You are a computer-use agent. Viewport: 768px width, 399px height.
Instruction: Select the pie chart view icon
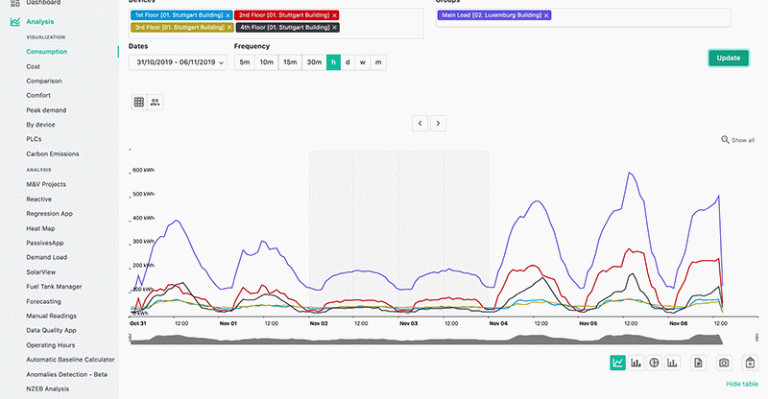tap(654, 363)
